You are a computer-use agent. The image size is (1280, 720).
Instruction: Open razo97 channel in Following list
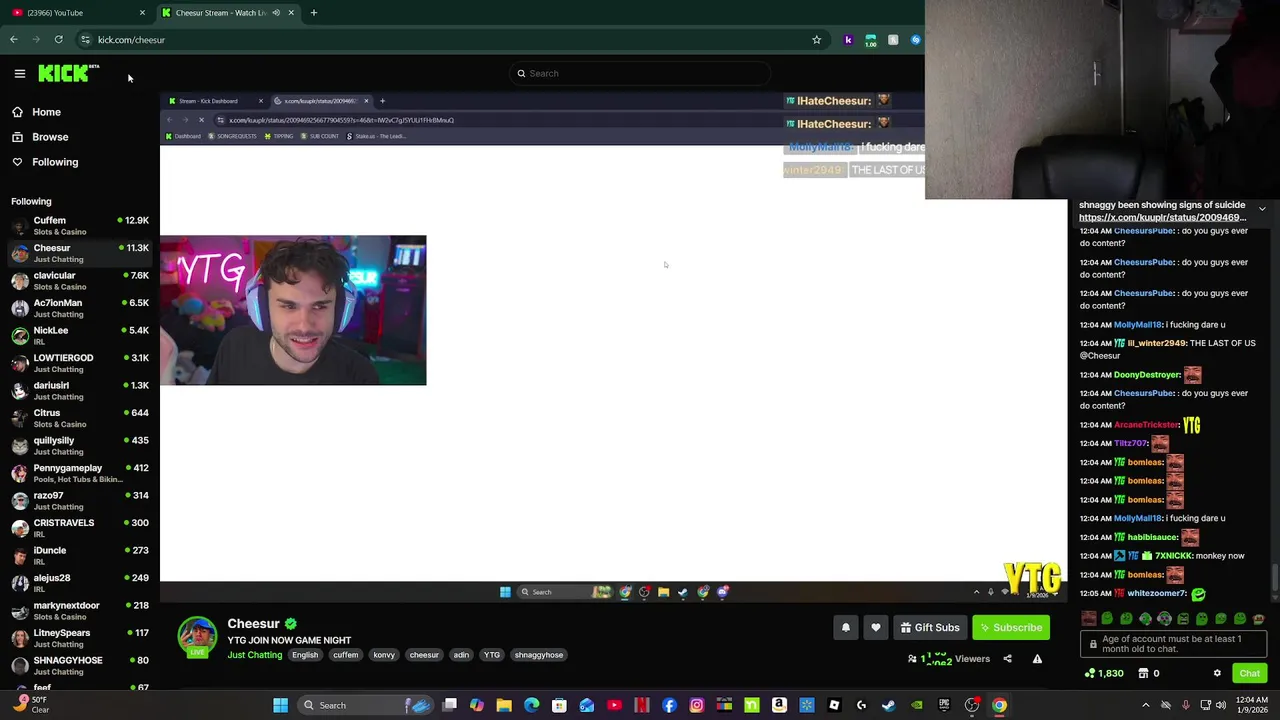pos(80,501)
